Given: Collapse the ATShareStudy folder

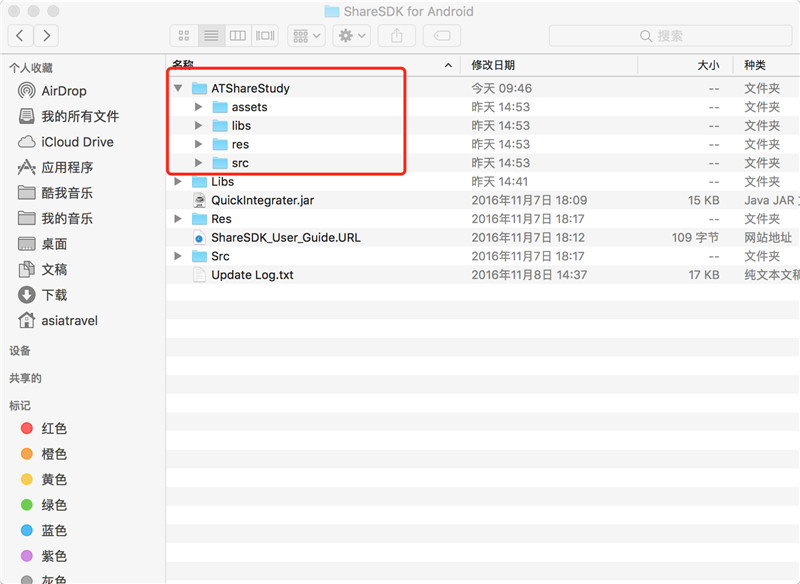Looking at the screenshot, I should [x=178, y=88].
